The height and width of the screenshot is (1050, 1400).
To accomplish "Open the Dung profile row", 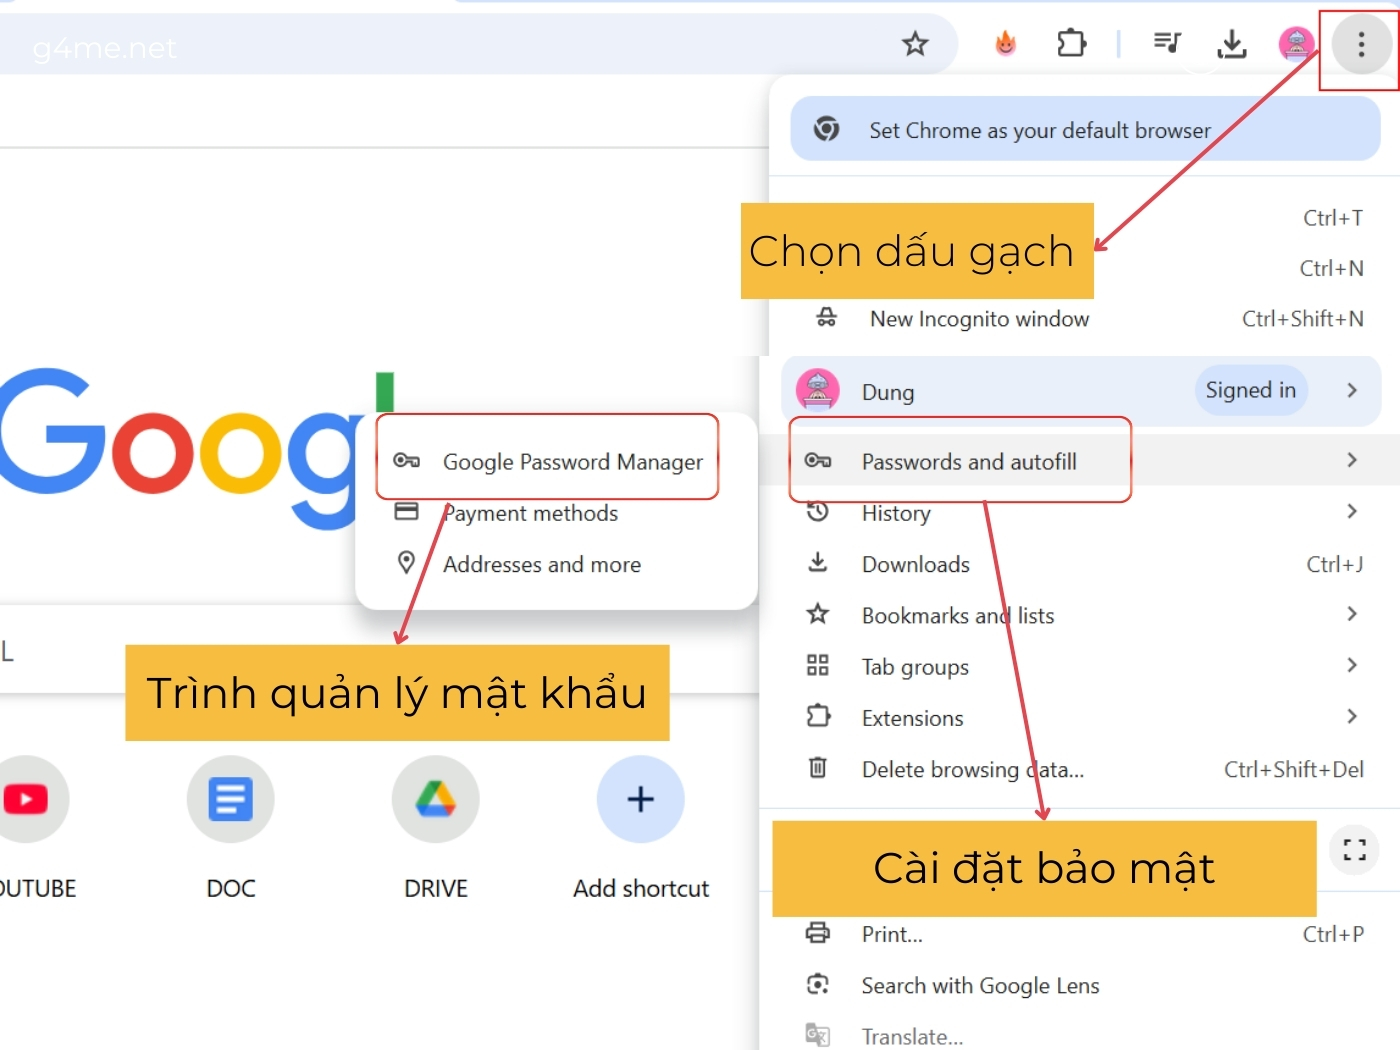I will coord(1081,391).
